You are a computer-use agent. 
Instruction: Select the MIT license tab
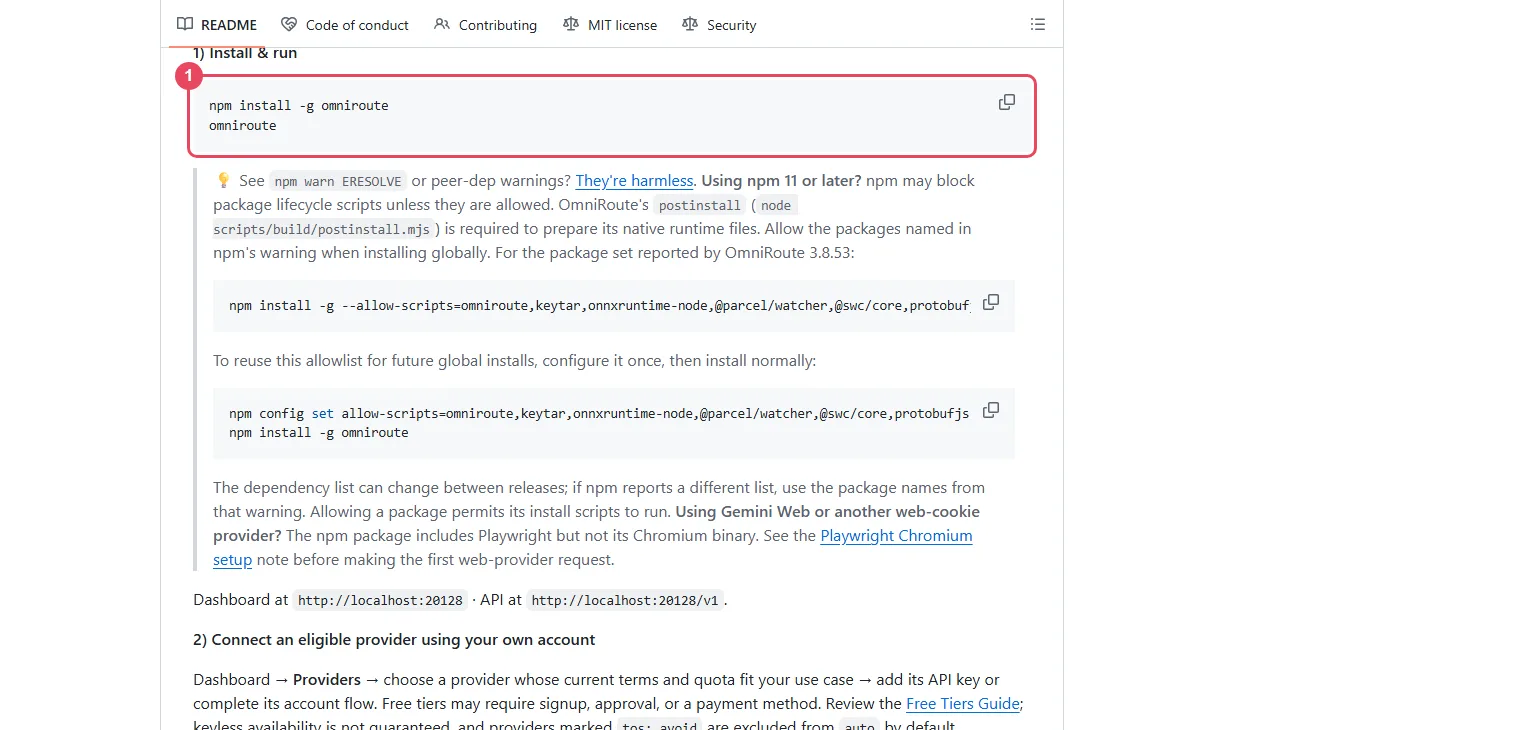[610, 25]
